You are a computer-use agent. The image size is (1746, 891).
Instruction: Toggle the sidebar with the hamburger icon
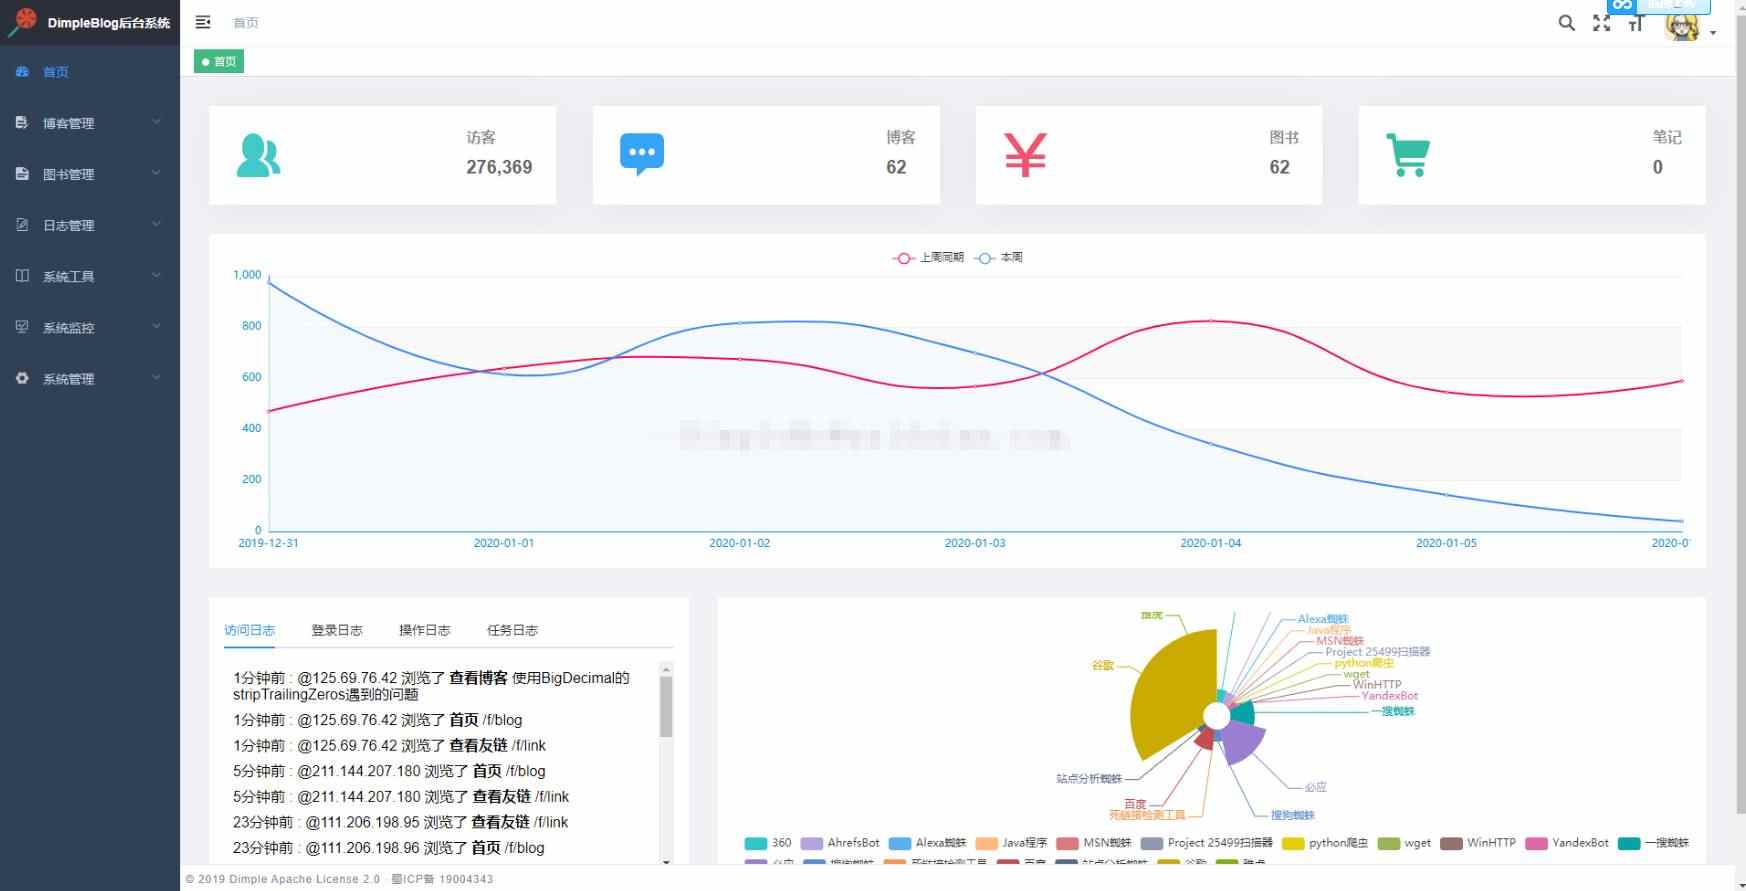point(203,22)
